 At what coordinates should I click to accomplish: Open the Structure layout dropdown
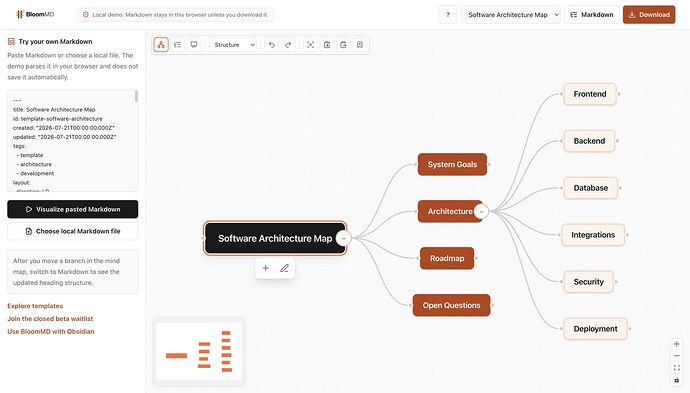[x=233, y=44]
